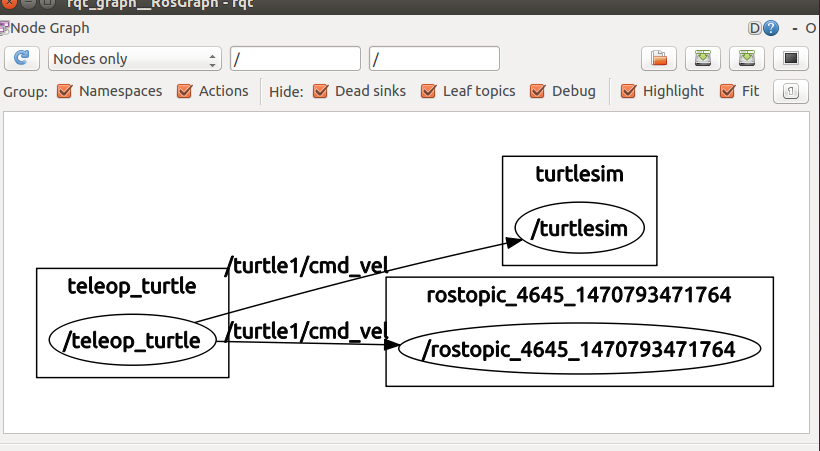
Task: Toggle the Leaf topics checkbox
Action: [429, 91]
